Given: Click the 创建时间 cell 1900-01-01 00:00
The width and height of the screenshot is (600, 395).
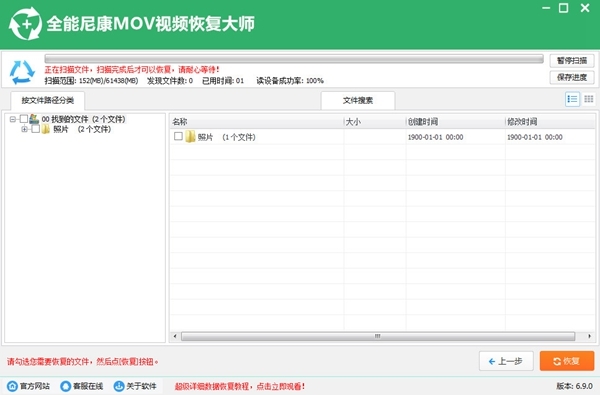Looking at the screenshot, I should pyautogui.click(x=435, y=137).
